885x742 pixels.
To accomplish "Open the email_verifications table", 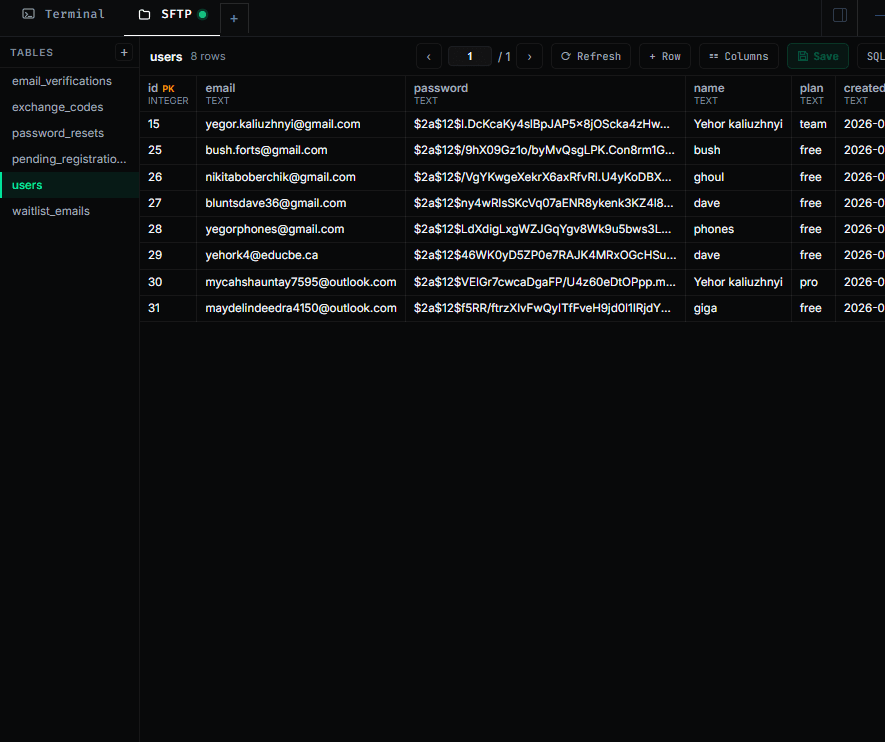I will tap(69, 81).
